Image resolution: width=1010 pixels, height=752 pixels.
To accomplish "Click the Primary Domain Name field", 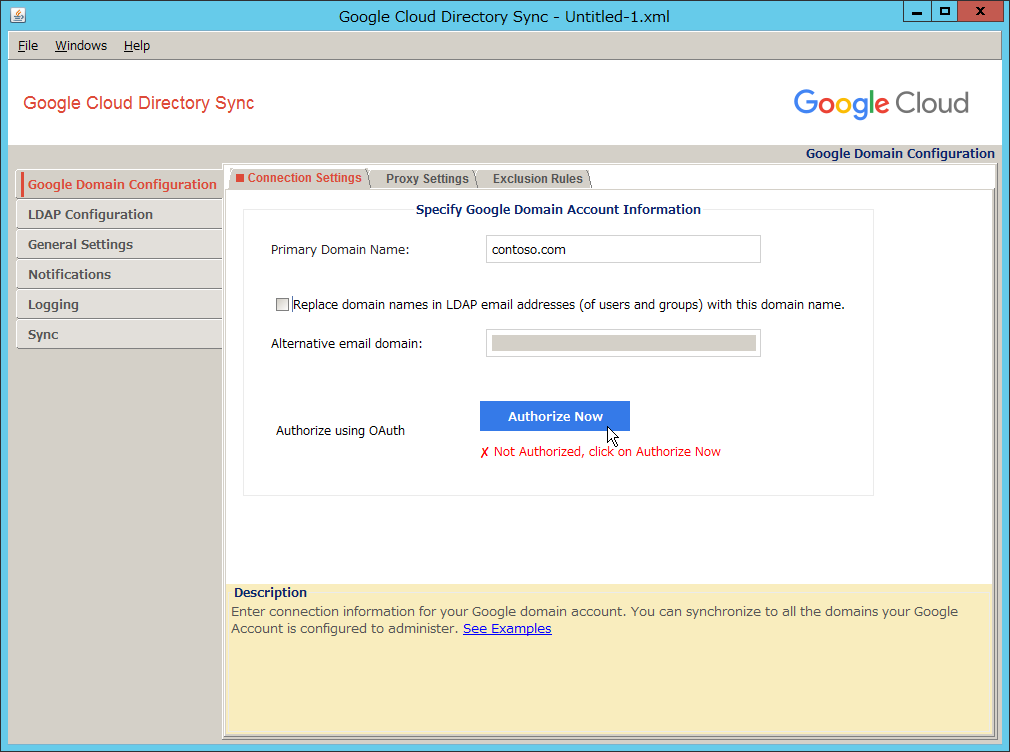I will tap(623, 249).
